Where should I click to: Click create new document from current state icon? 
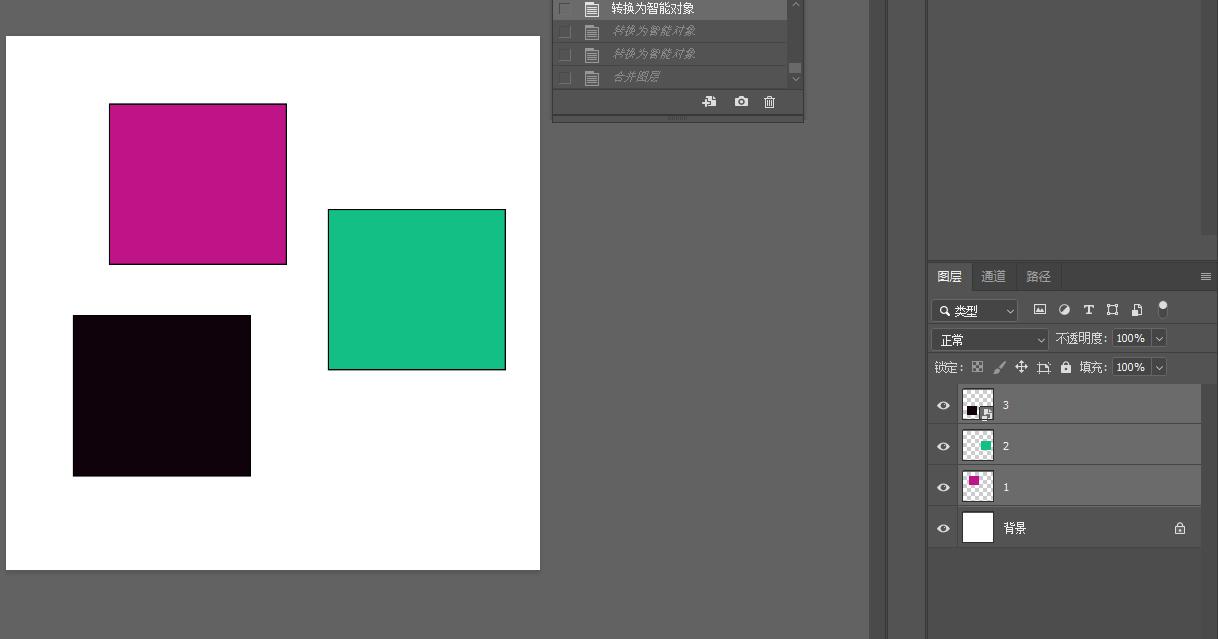tap(709, 102)
